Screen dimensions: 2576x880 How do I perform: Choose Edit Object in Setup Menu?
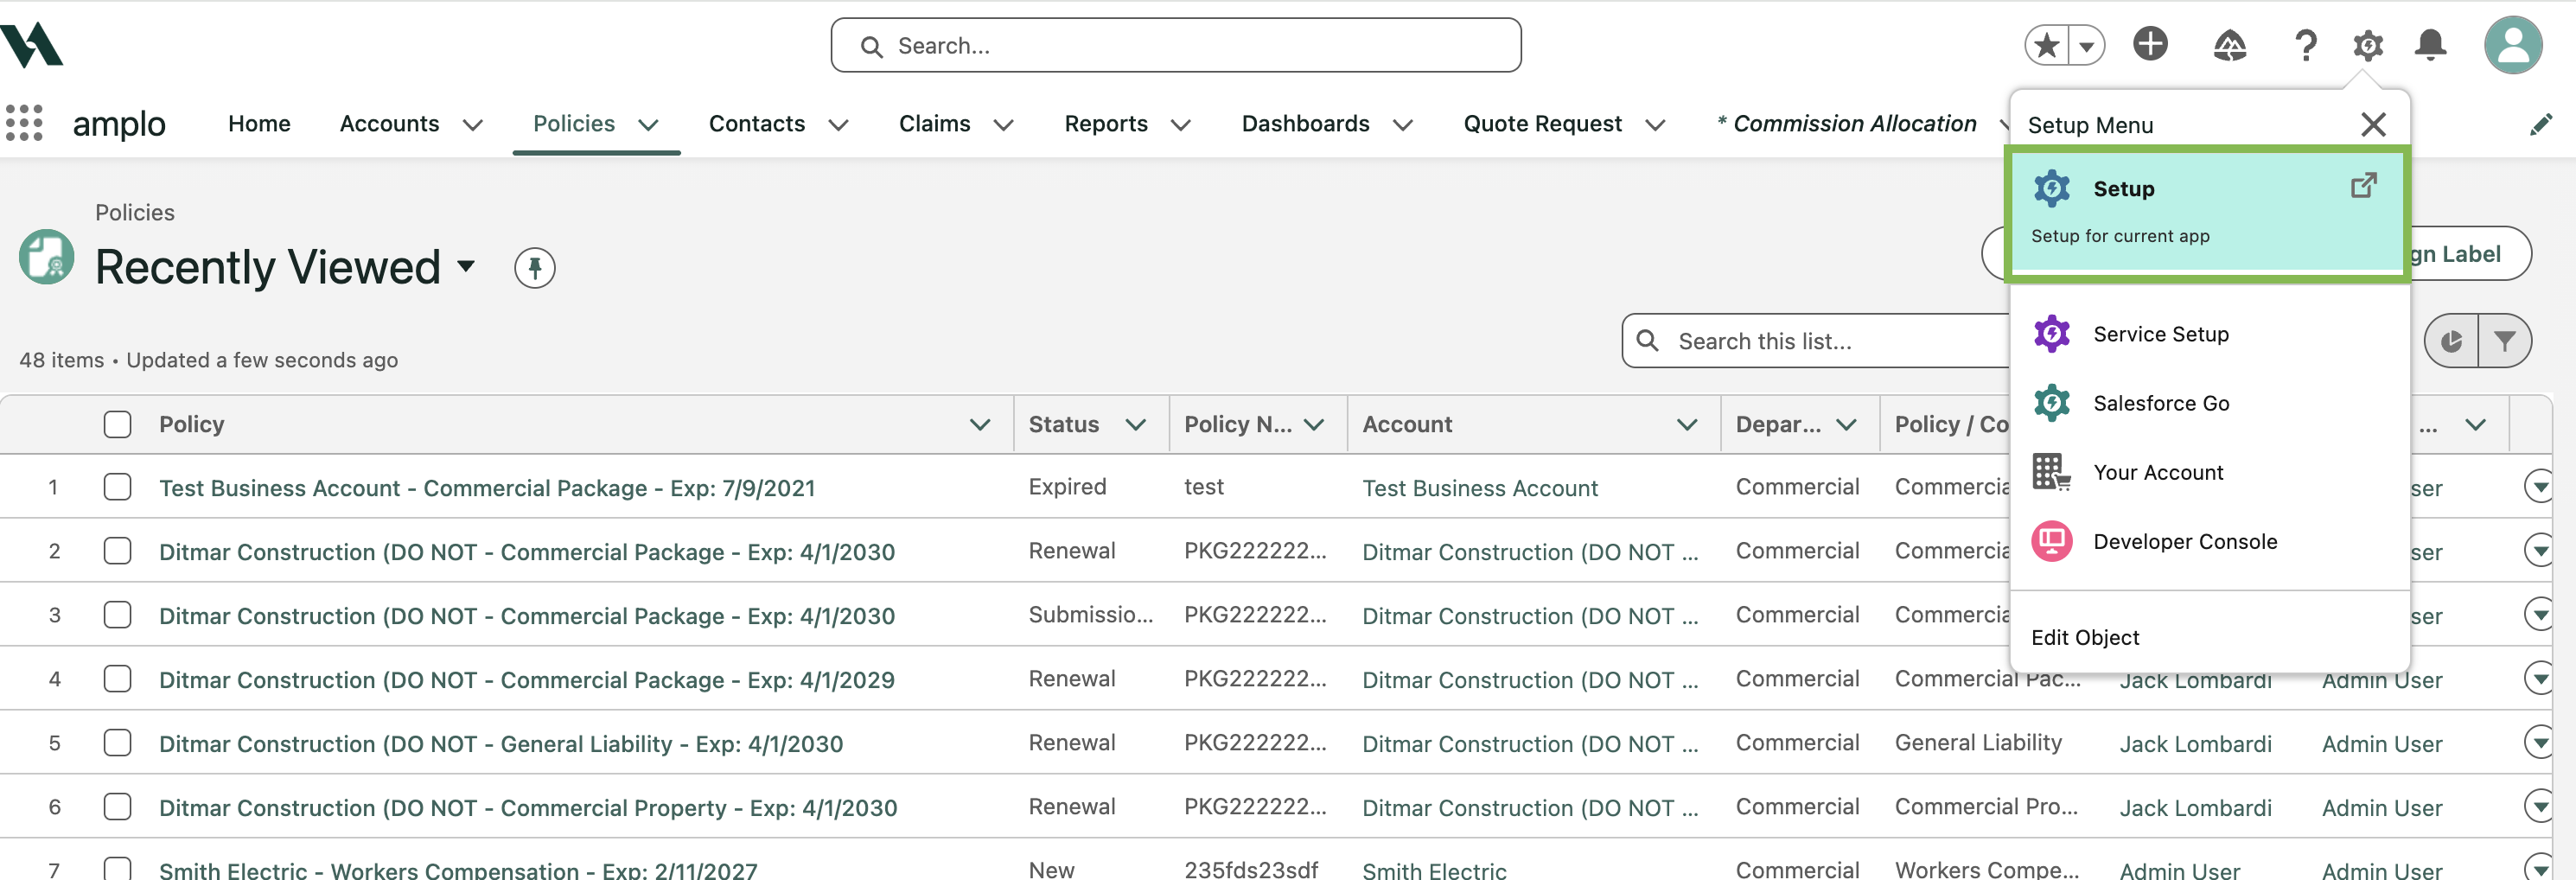[x=2084, y=637]
